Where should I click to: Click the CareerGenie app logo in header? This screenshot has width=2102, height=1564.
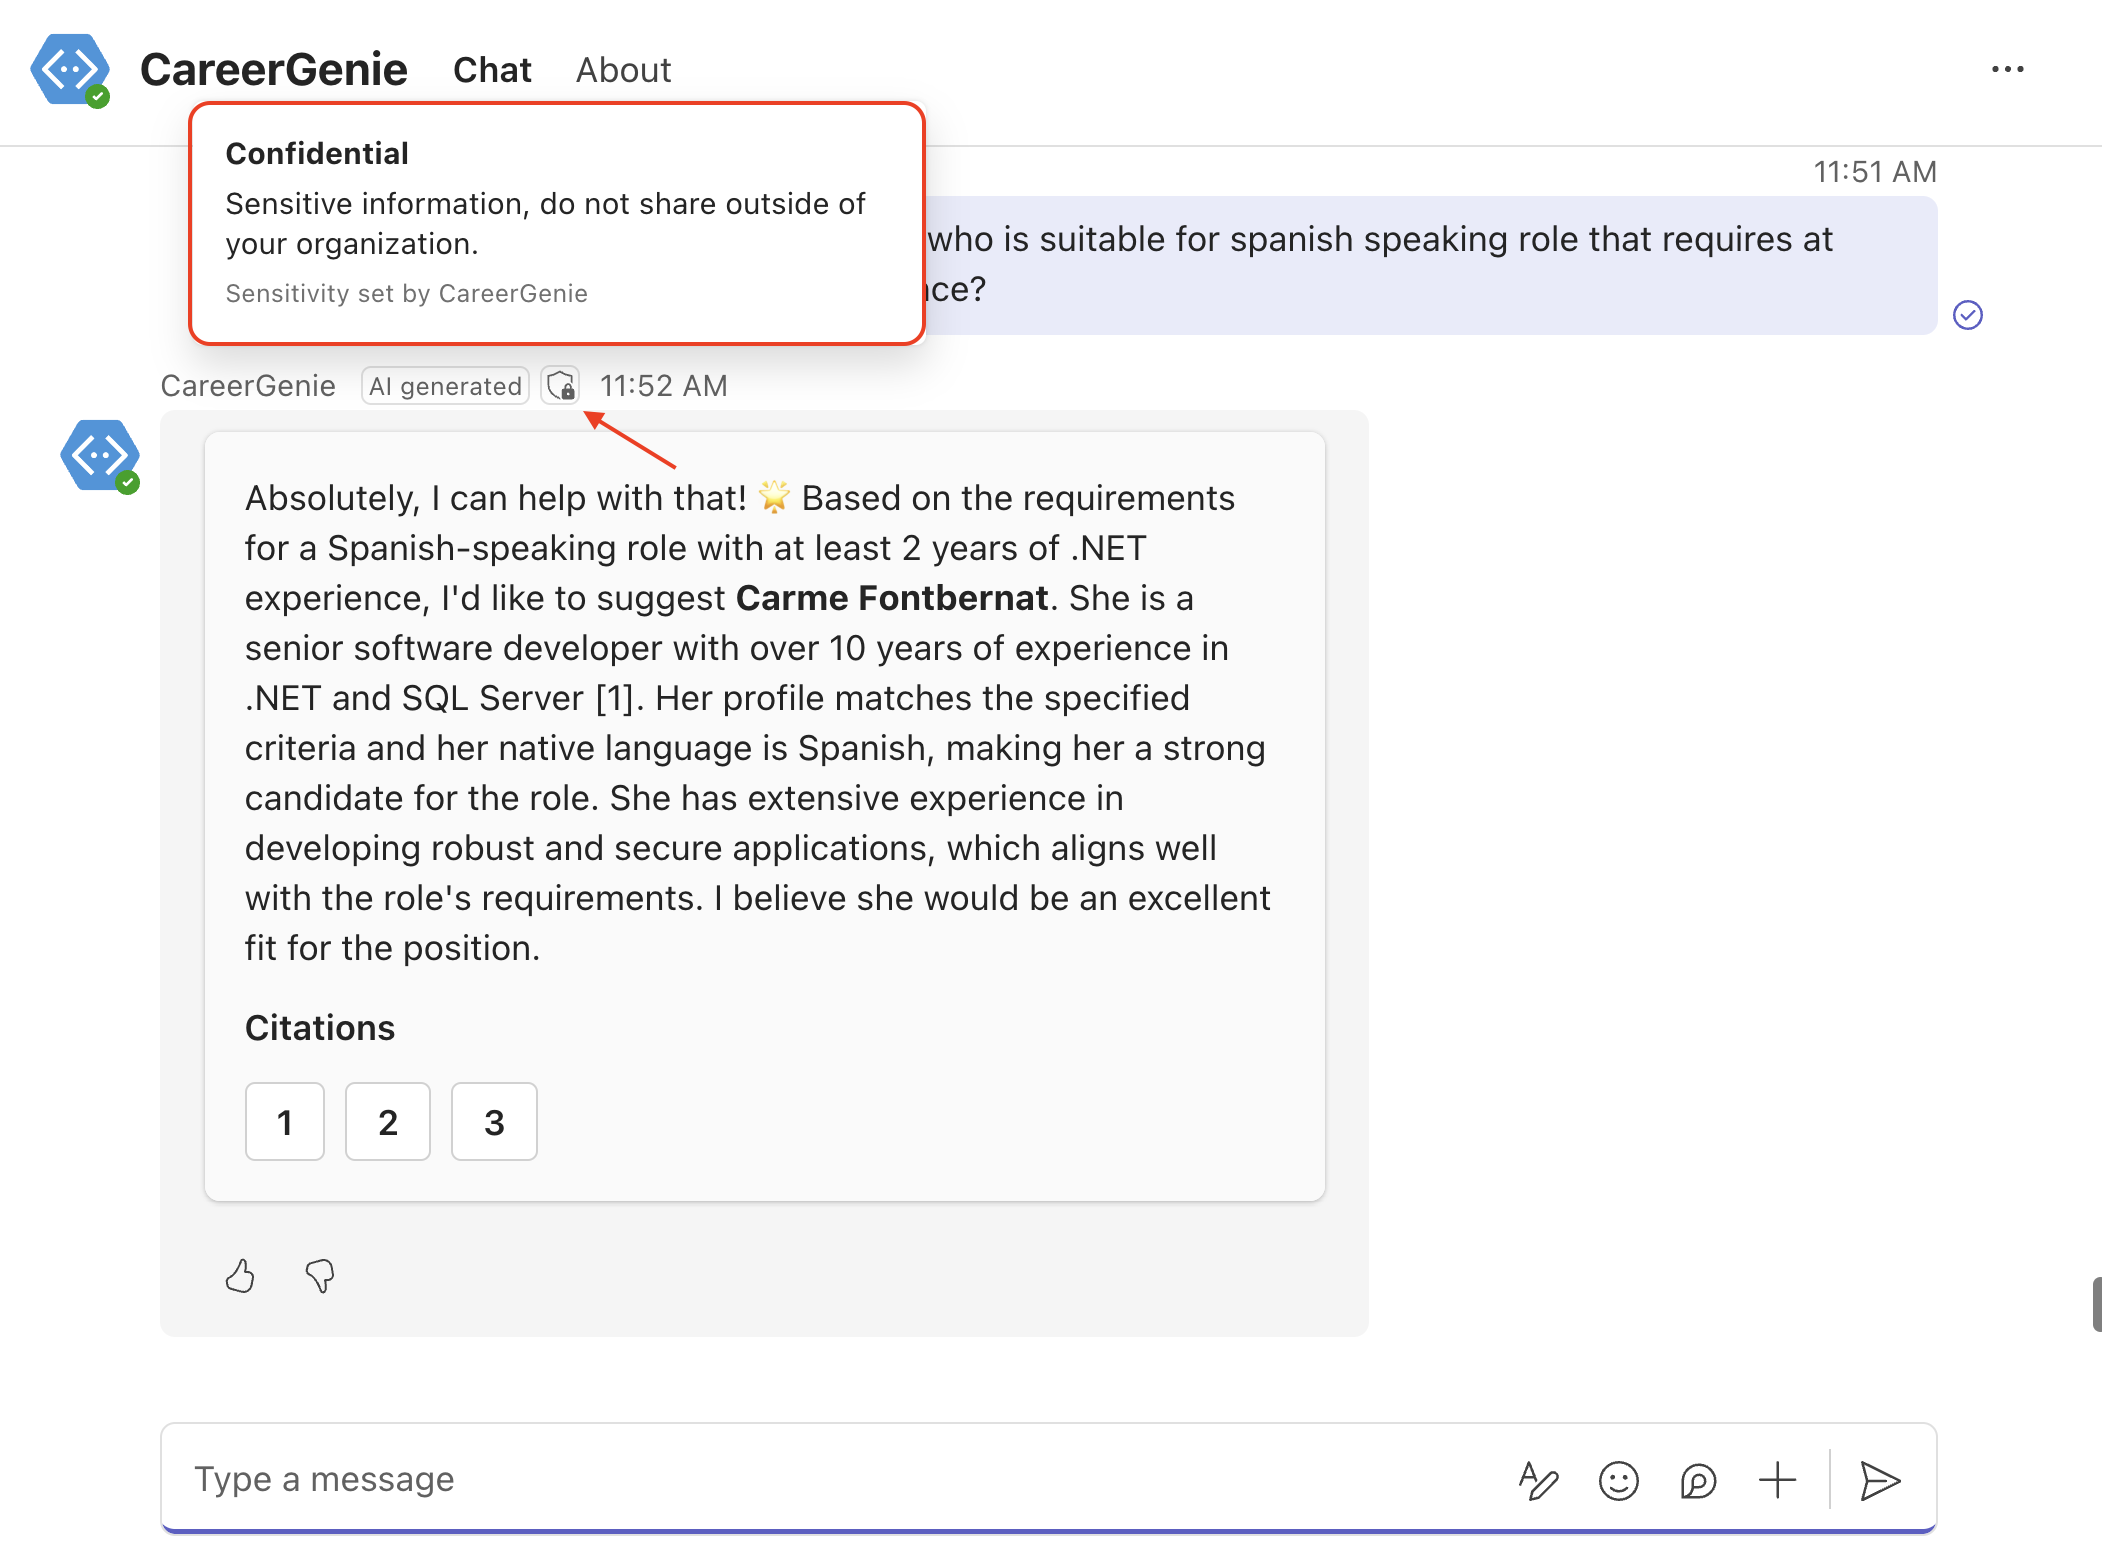click(70, 70)
